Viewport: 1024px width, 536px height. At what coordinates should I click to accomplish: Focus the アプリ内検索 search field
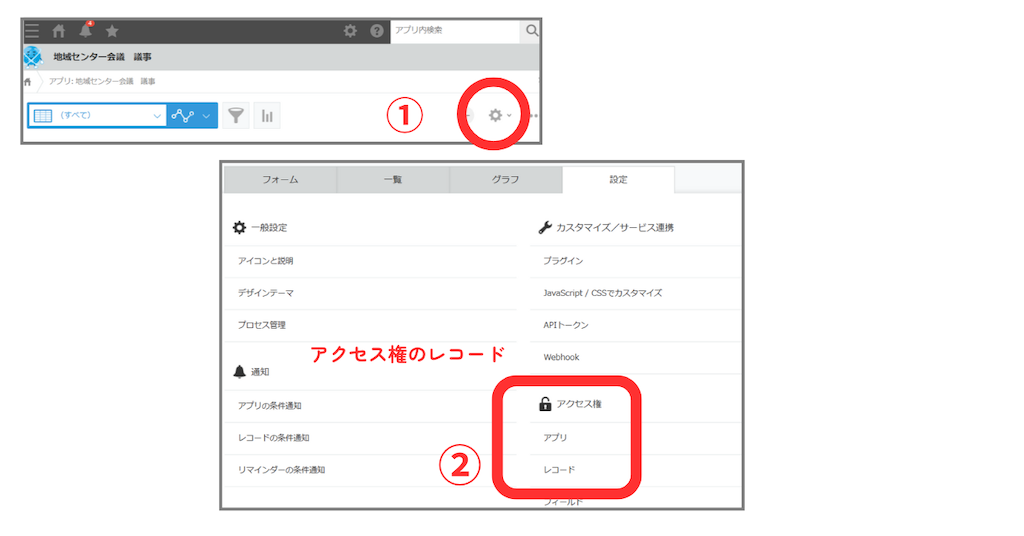click(x=455, y=31)
